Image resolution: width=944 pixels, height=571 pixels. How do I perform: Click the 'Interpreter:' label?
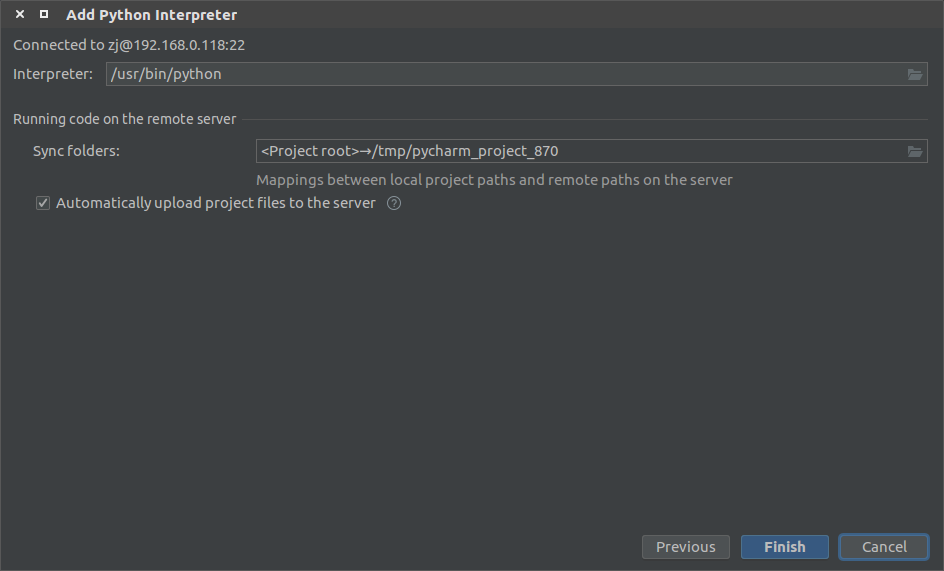click(x=52, y=74)
